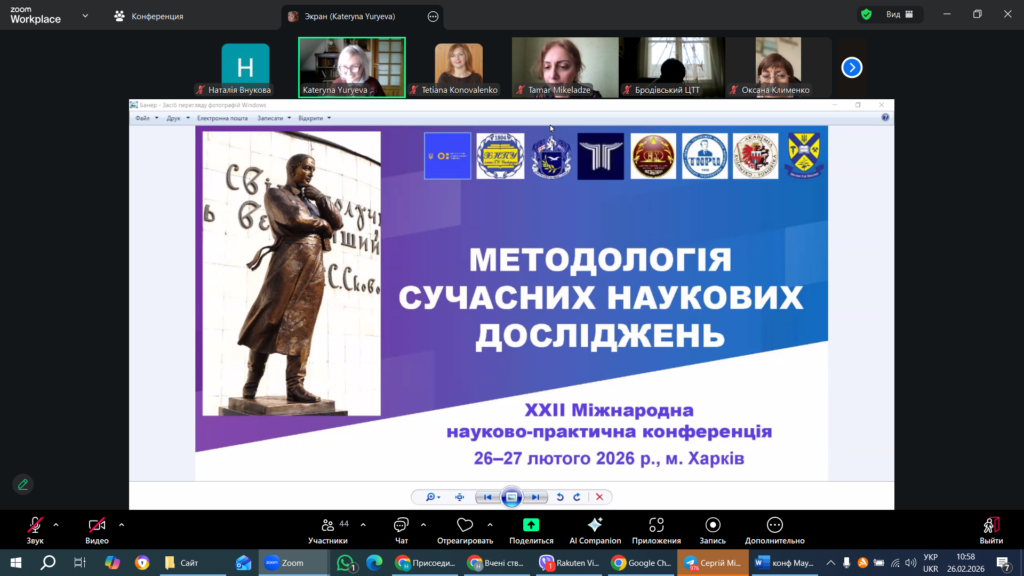Open the Чат chat panel
Image resolution: width=1024 pixels, height=576 pixels.
(x=401, y=530)
